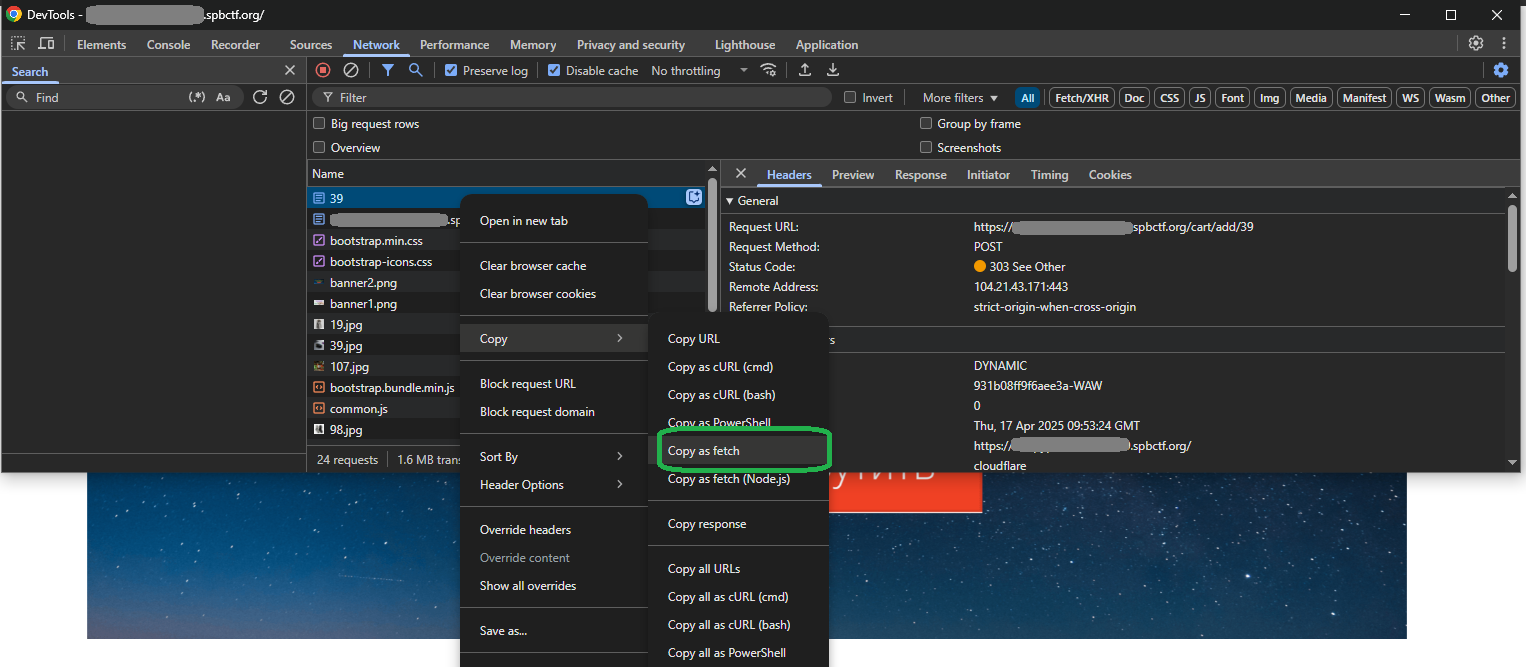Filter requests by Fetch/XHR

pos(1082,98)
